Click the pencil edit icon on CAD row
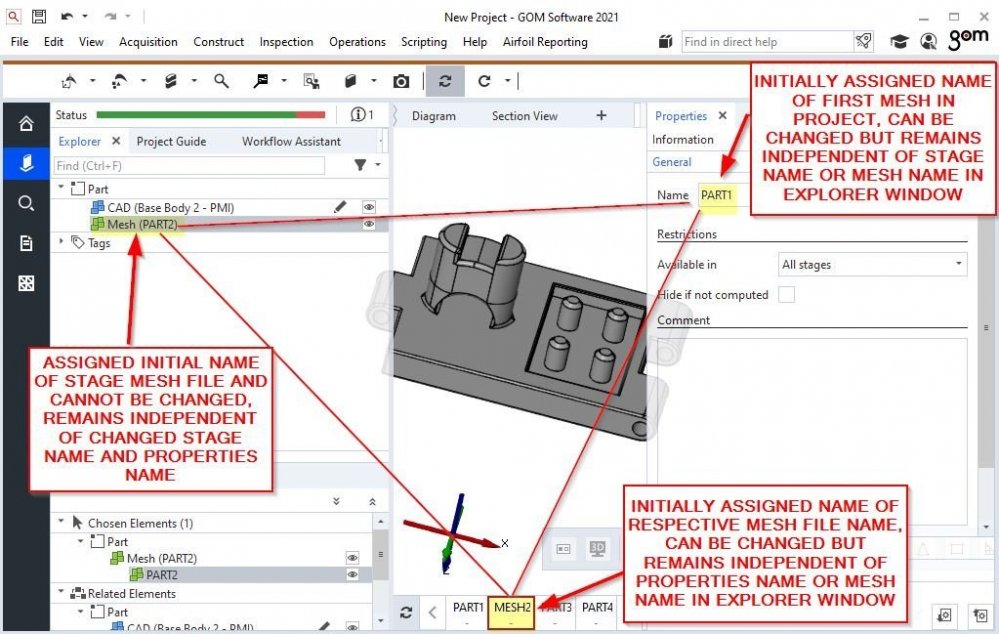 (340, 207)
